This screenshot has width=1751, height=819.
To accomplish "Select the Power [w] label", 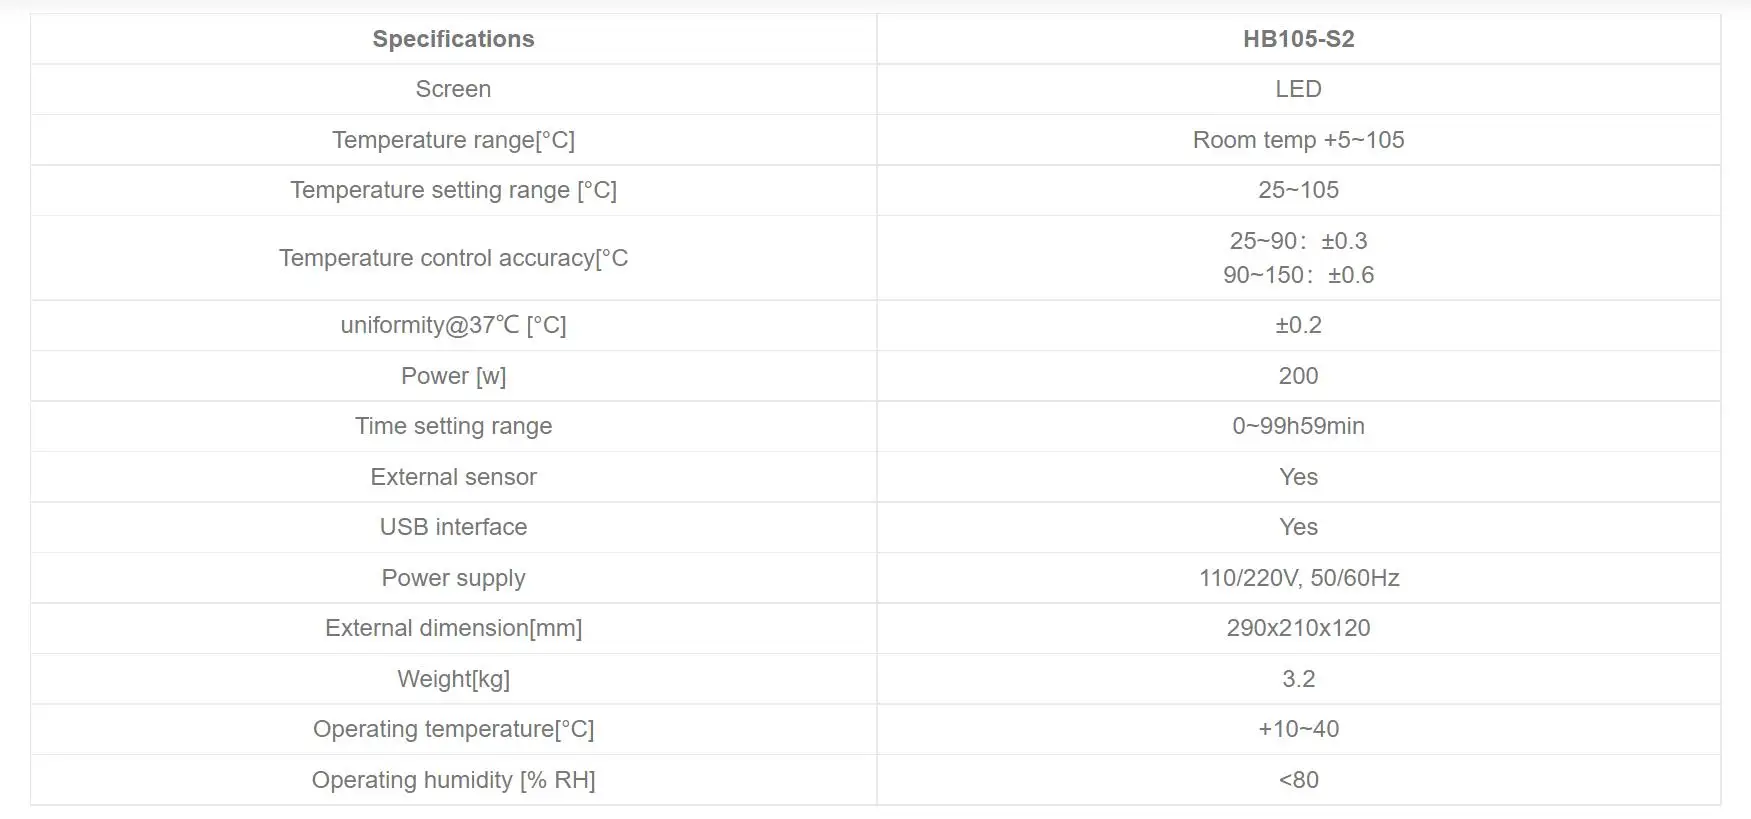I will [x=453, y=376].
